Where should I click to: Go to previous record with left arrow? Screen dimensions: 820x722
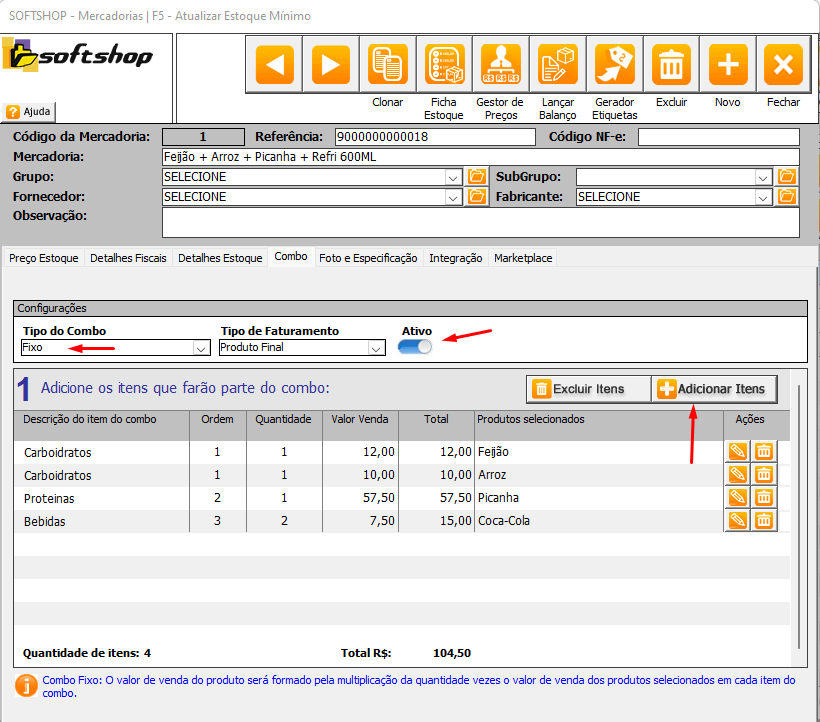click(274, 66)
